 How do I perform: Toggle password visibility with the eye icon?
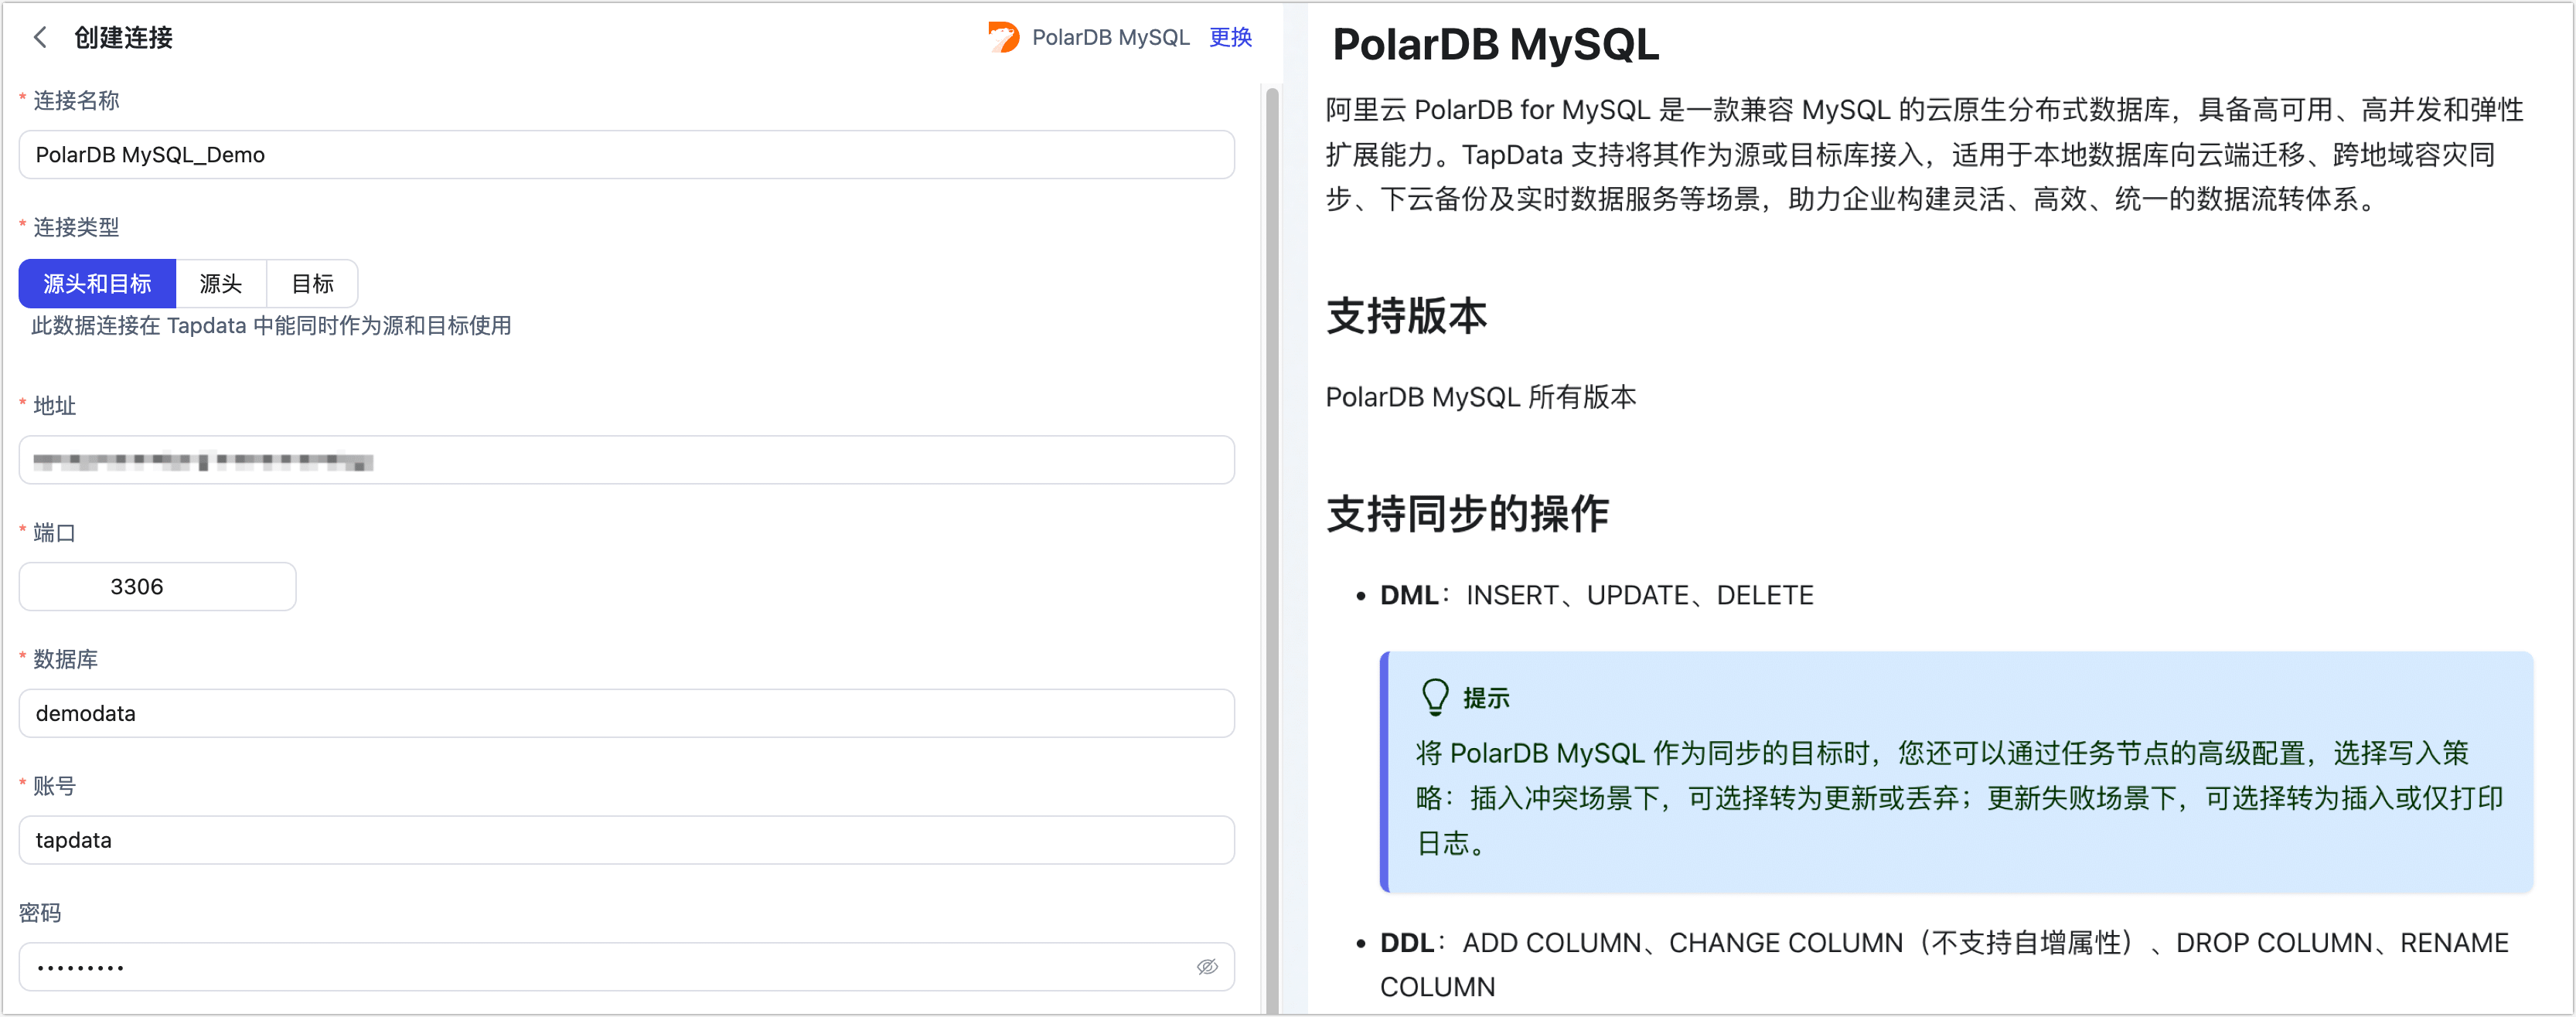tap(1208, 966)
